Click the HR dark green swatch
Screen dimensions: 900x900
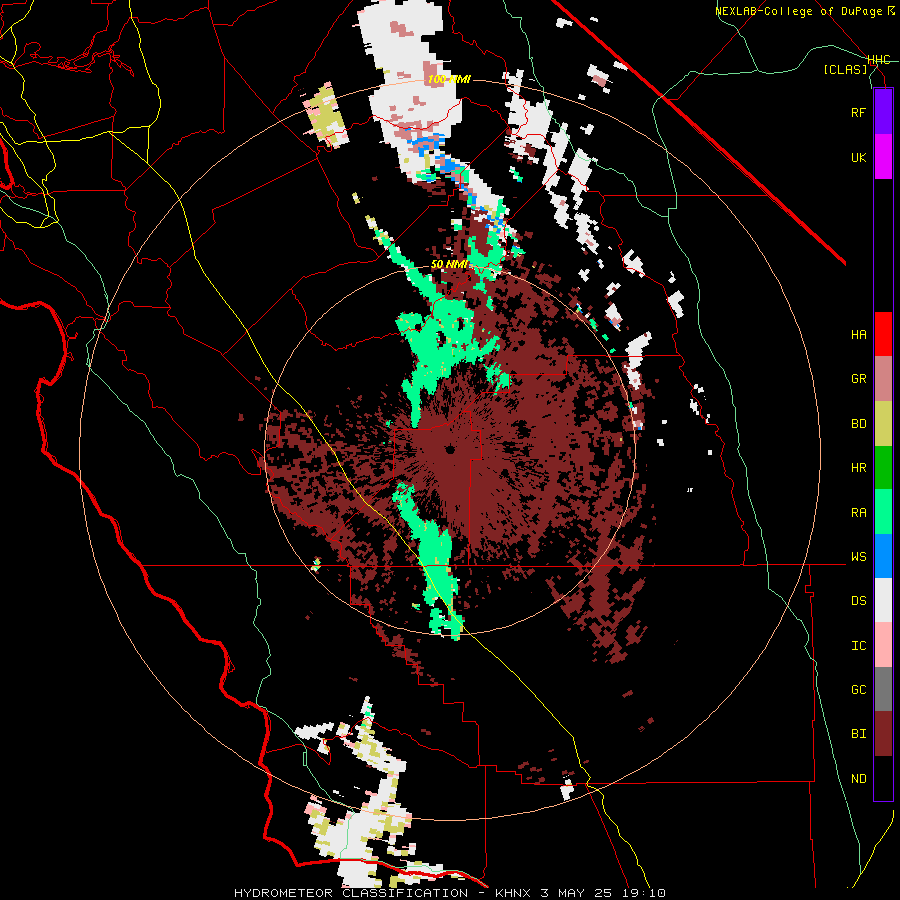click(883, 467)
